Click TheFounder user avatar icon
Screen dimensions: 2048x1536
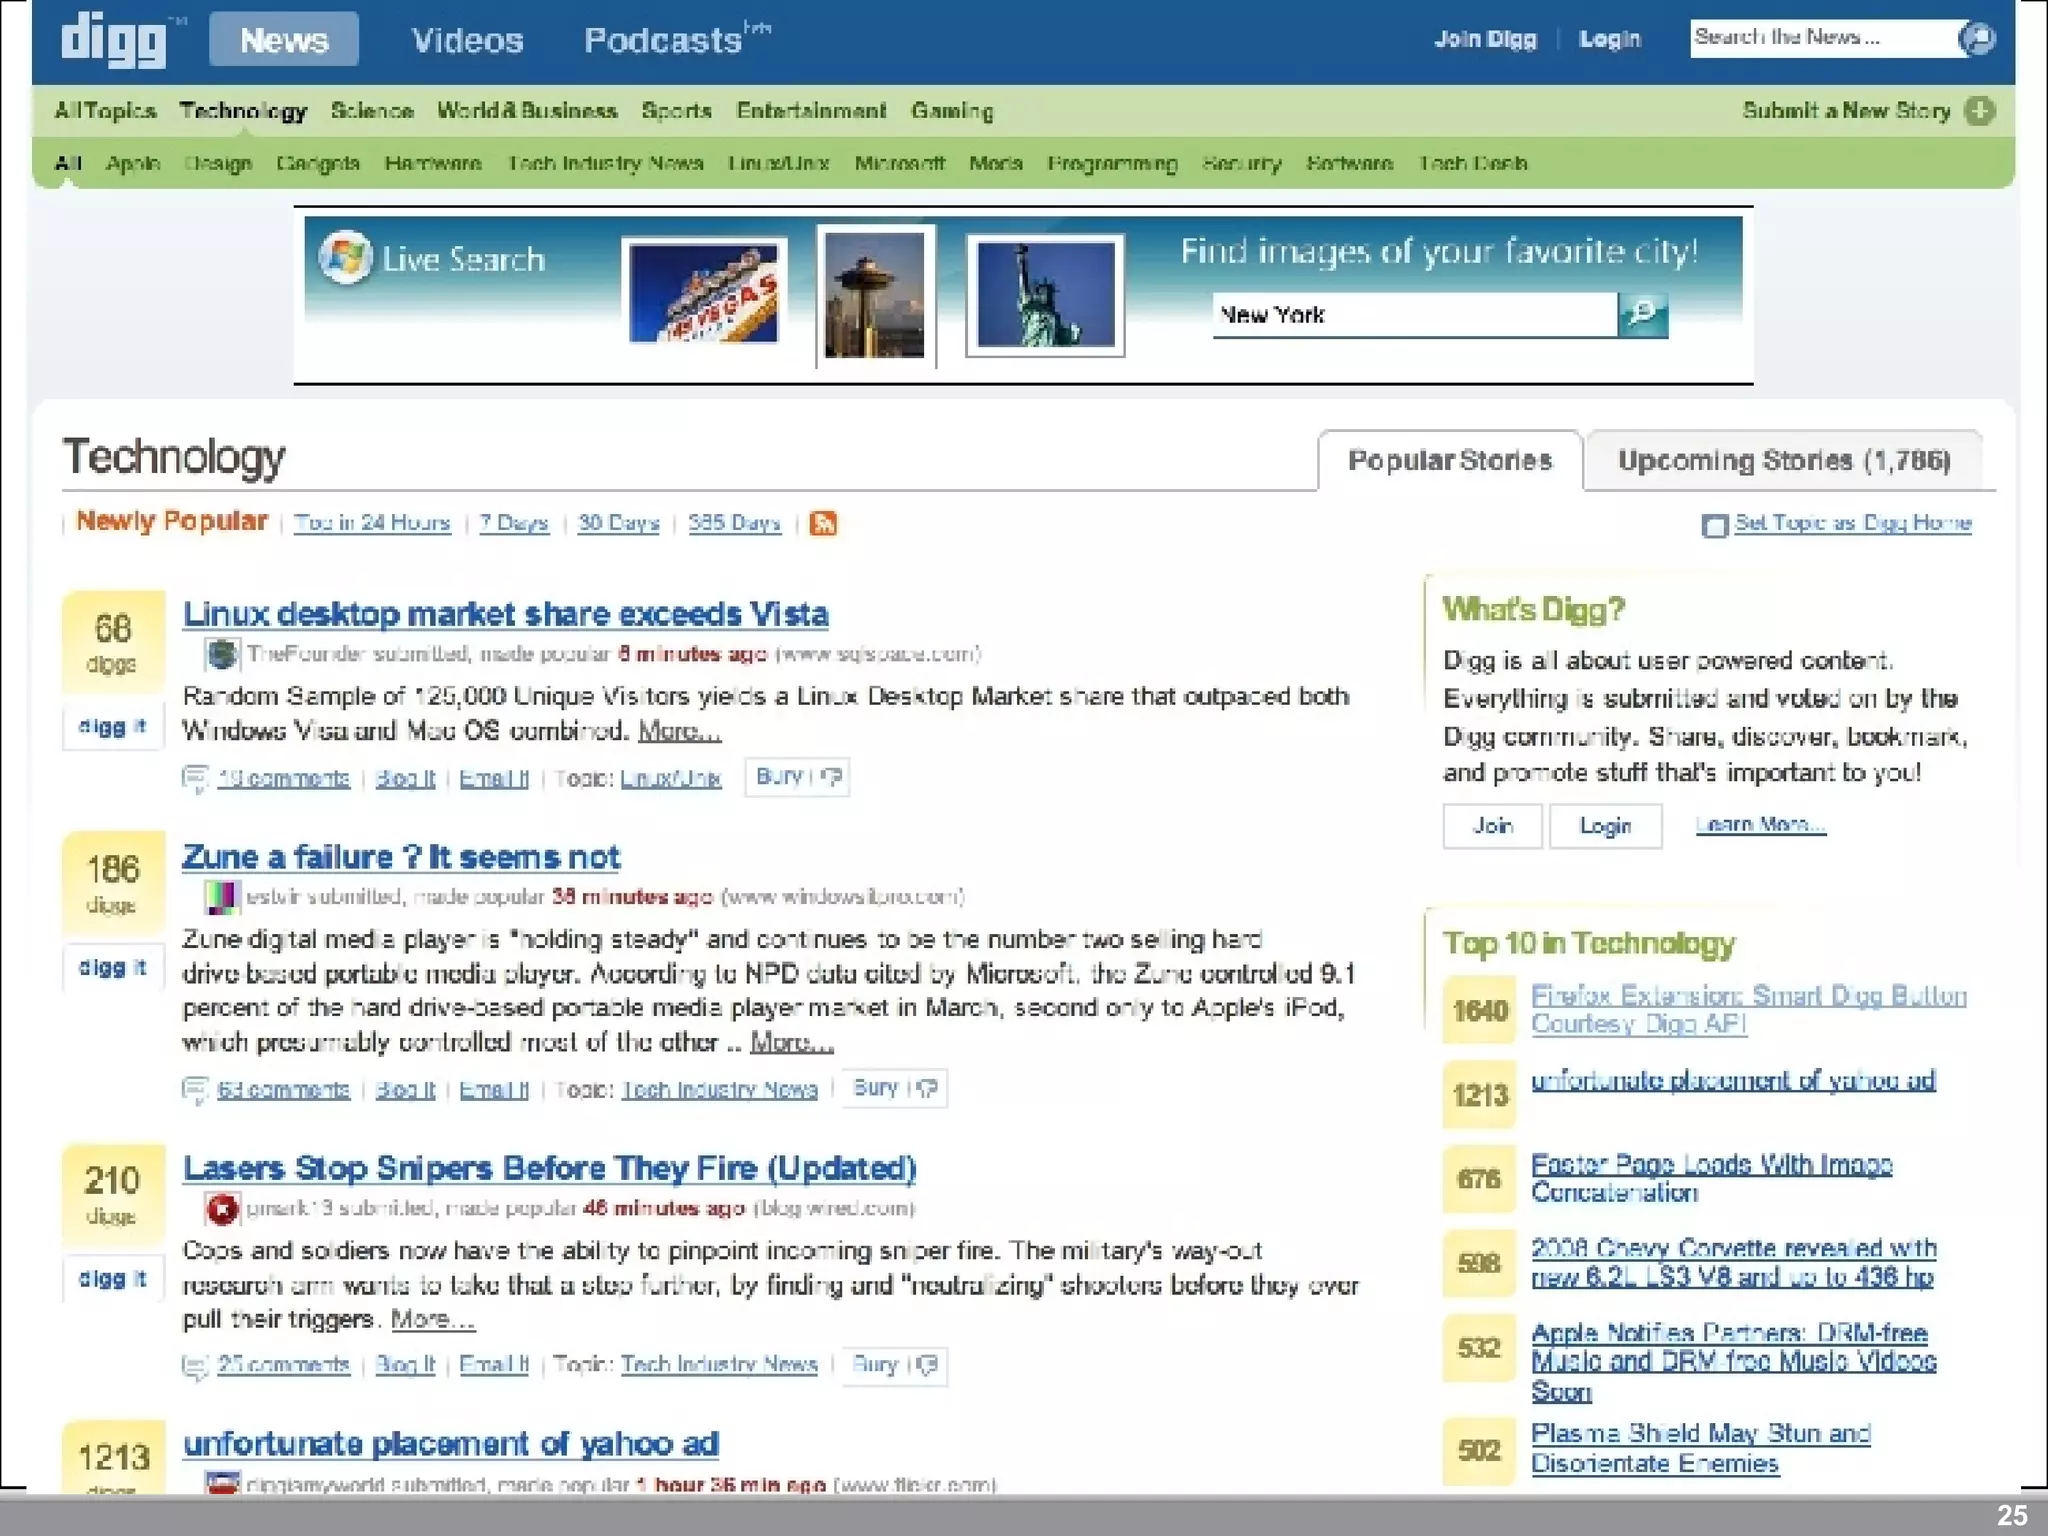coord(221,655)
